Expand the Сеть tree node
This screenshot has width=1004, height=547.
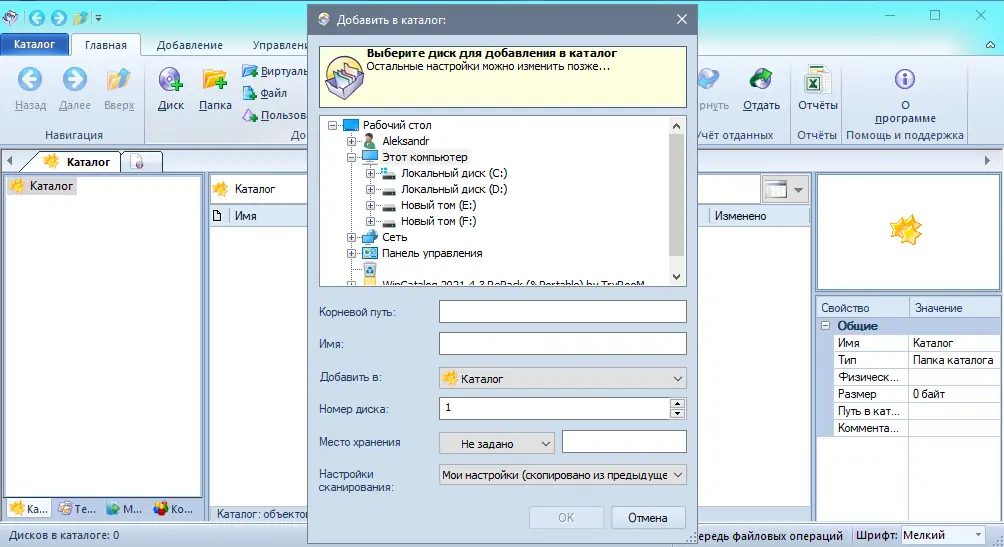351,237
